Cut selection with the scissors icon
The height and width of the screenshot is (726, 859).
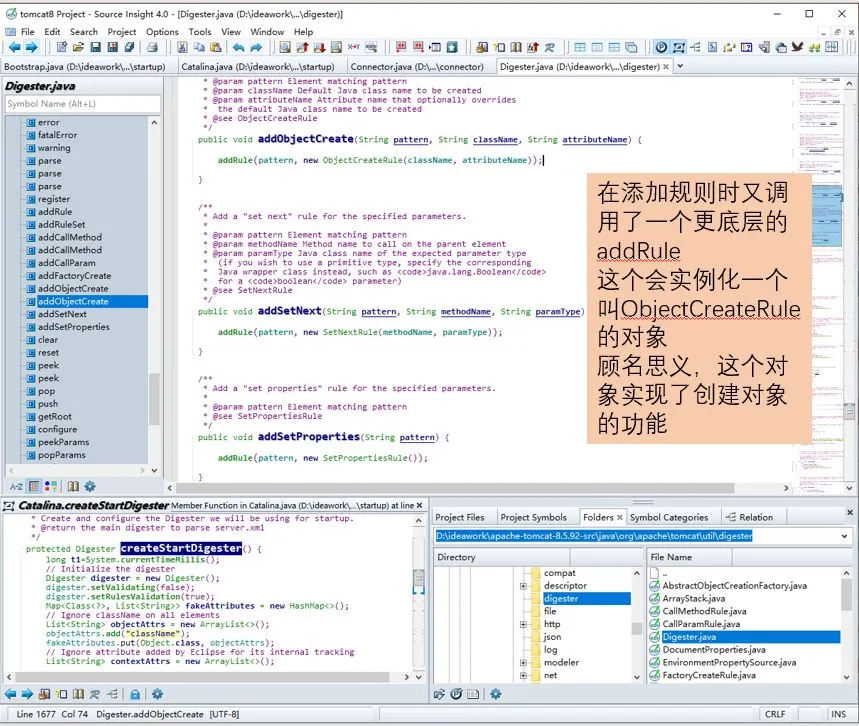click(x=182, y=48)
